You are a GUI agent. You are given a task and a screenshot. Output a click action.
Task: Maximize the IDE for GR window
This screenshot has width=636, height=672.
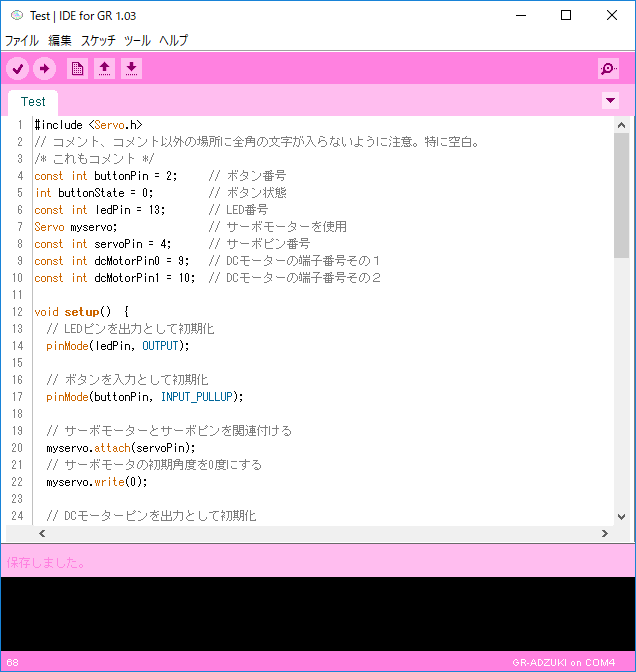566,15
